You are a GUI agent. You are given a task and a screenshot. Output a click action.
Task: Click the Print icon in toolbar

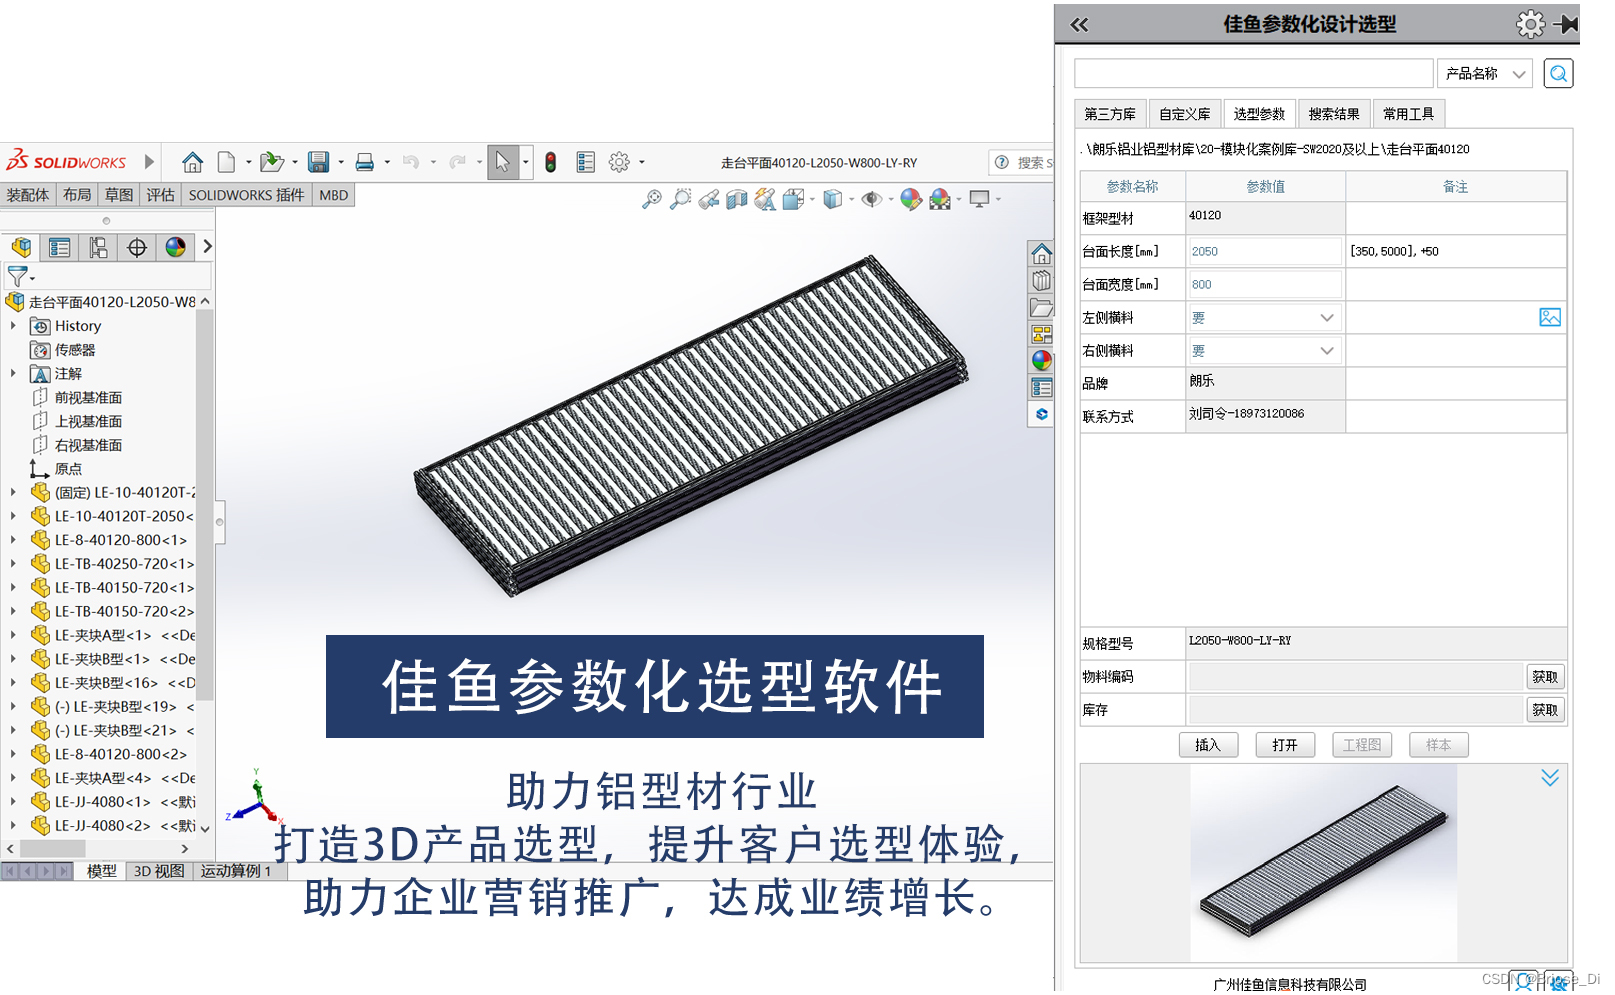[x=365, y=162]
